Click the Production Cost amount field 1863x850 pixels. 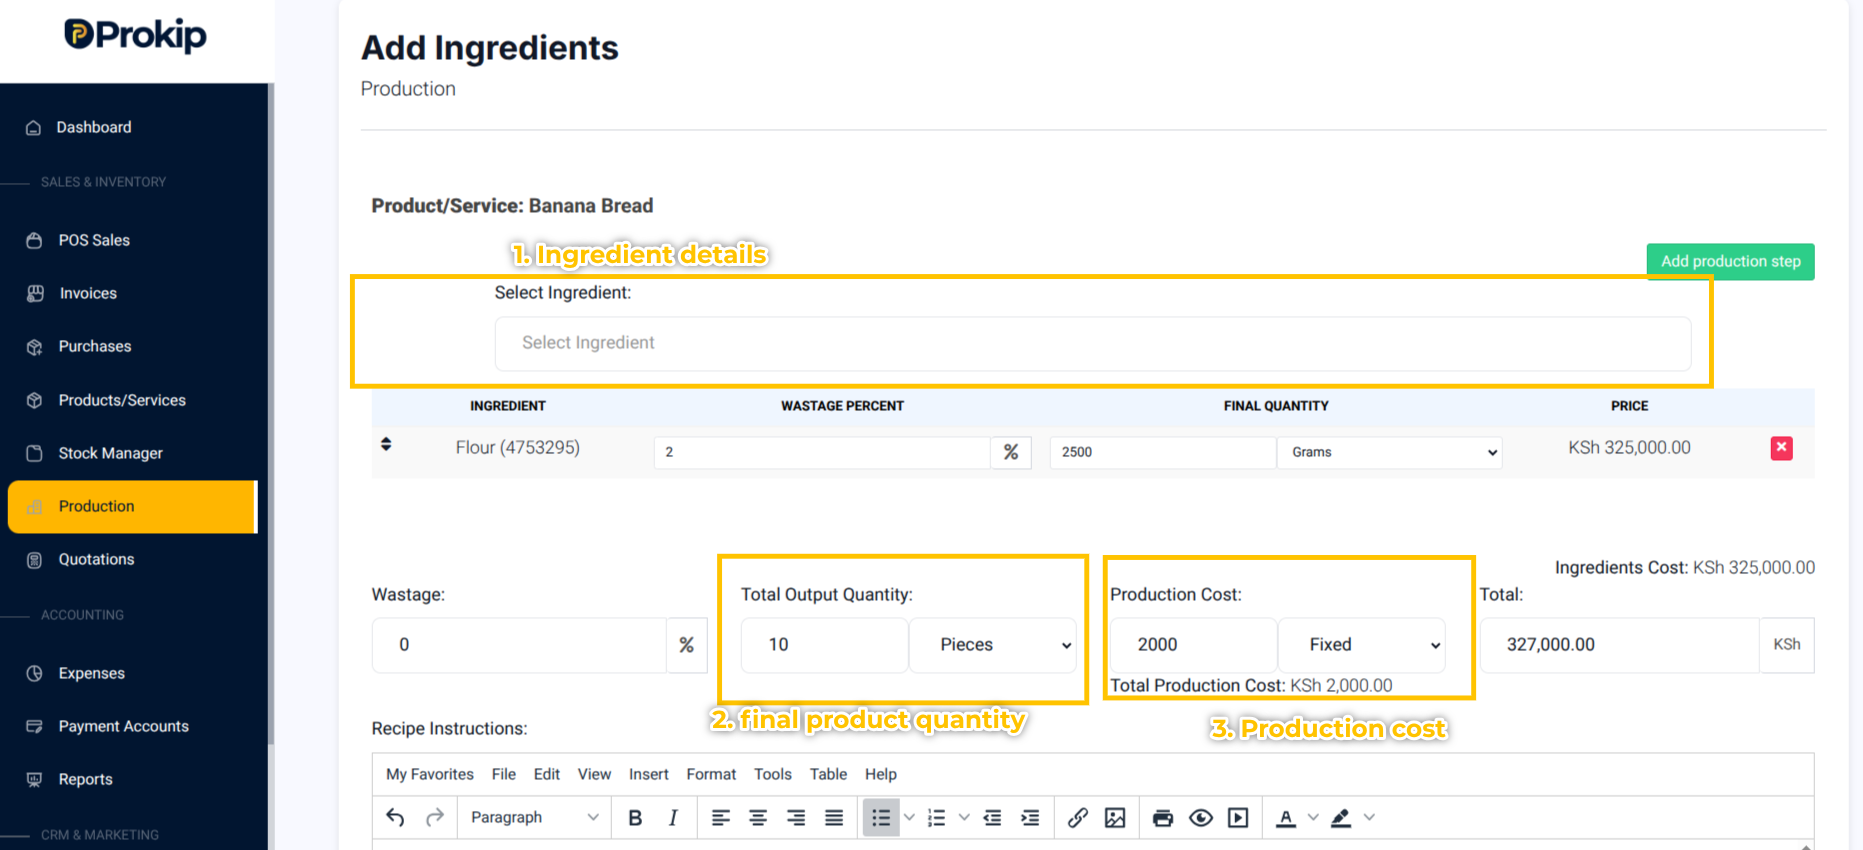coord(1194,645)
